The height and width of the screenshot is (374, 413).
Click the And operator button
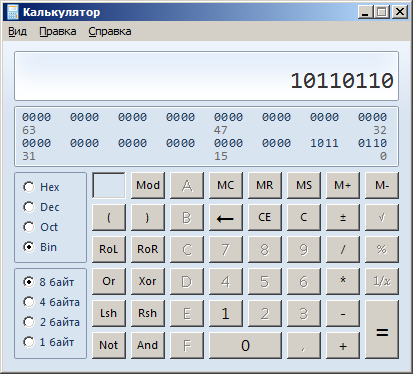pos(148,346)
